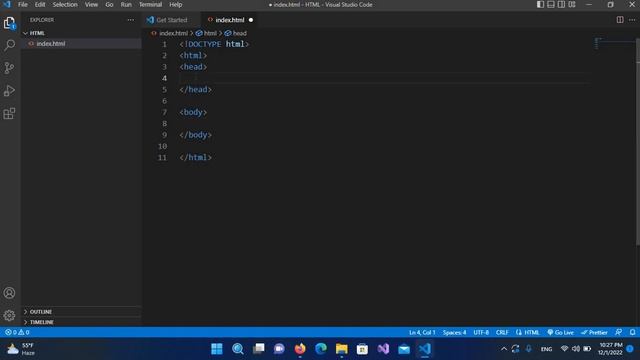
Task: Open Task View on the taskbar
Action: pos(258,349)
